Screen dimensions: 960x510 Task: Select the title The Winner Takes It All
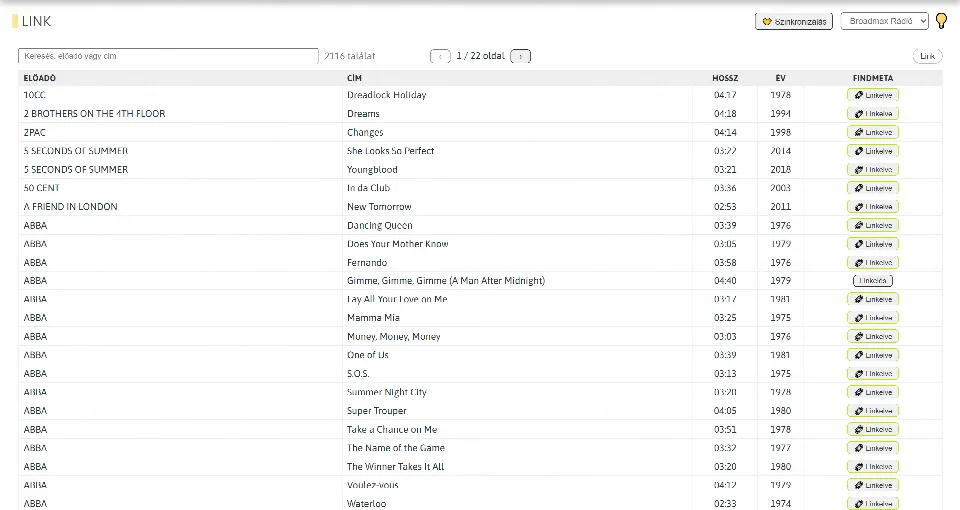[396, 467]
